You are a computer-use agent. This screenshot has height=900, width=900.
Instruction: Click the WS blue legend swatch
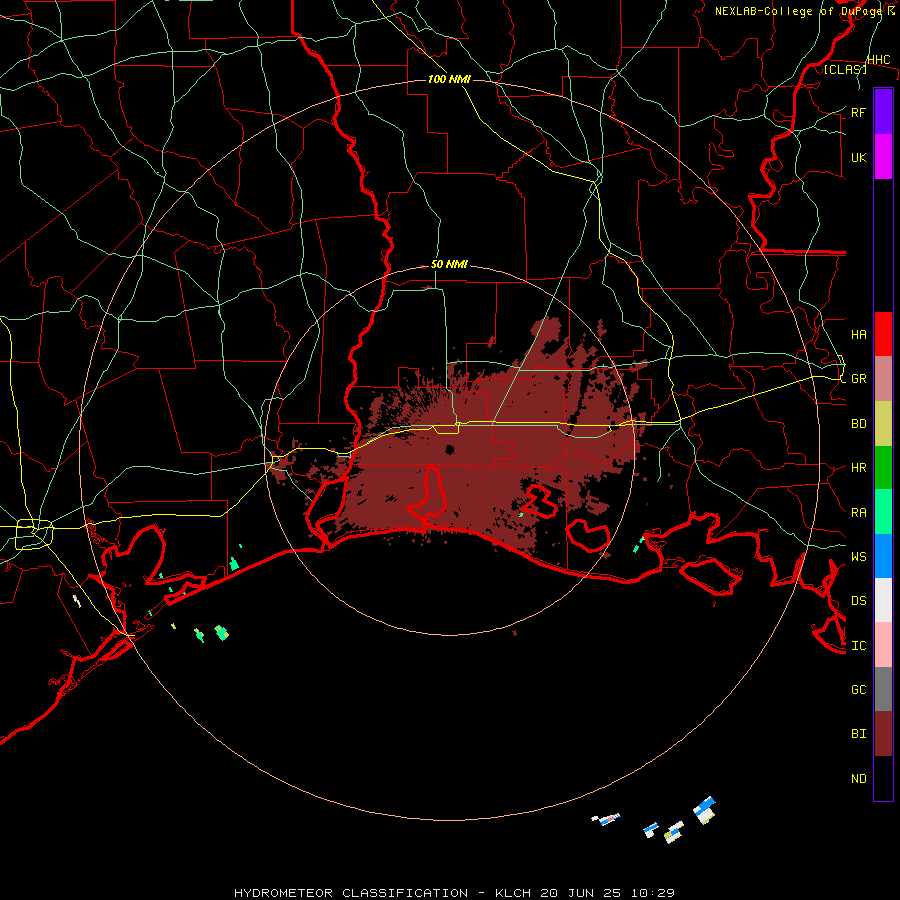click(x=883, y=556)
